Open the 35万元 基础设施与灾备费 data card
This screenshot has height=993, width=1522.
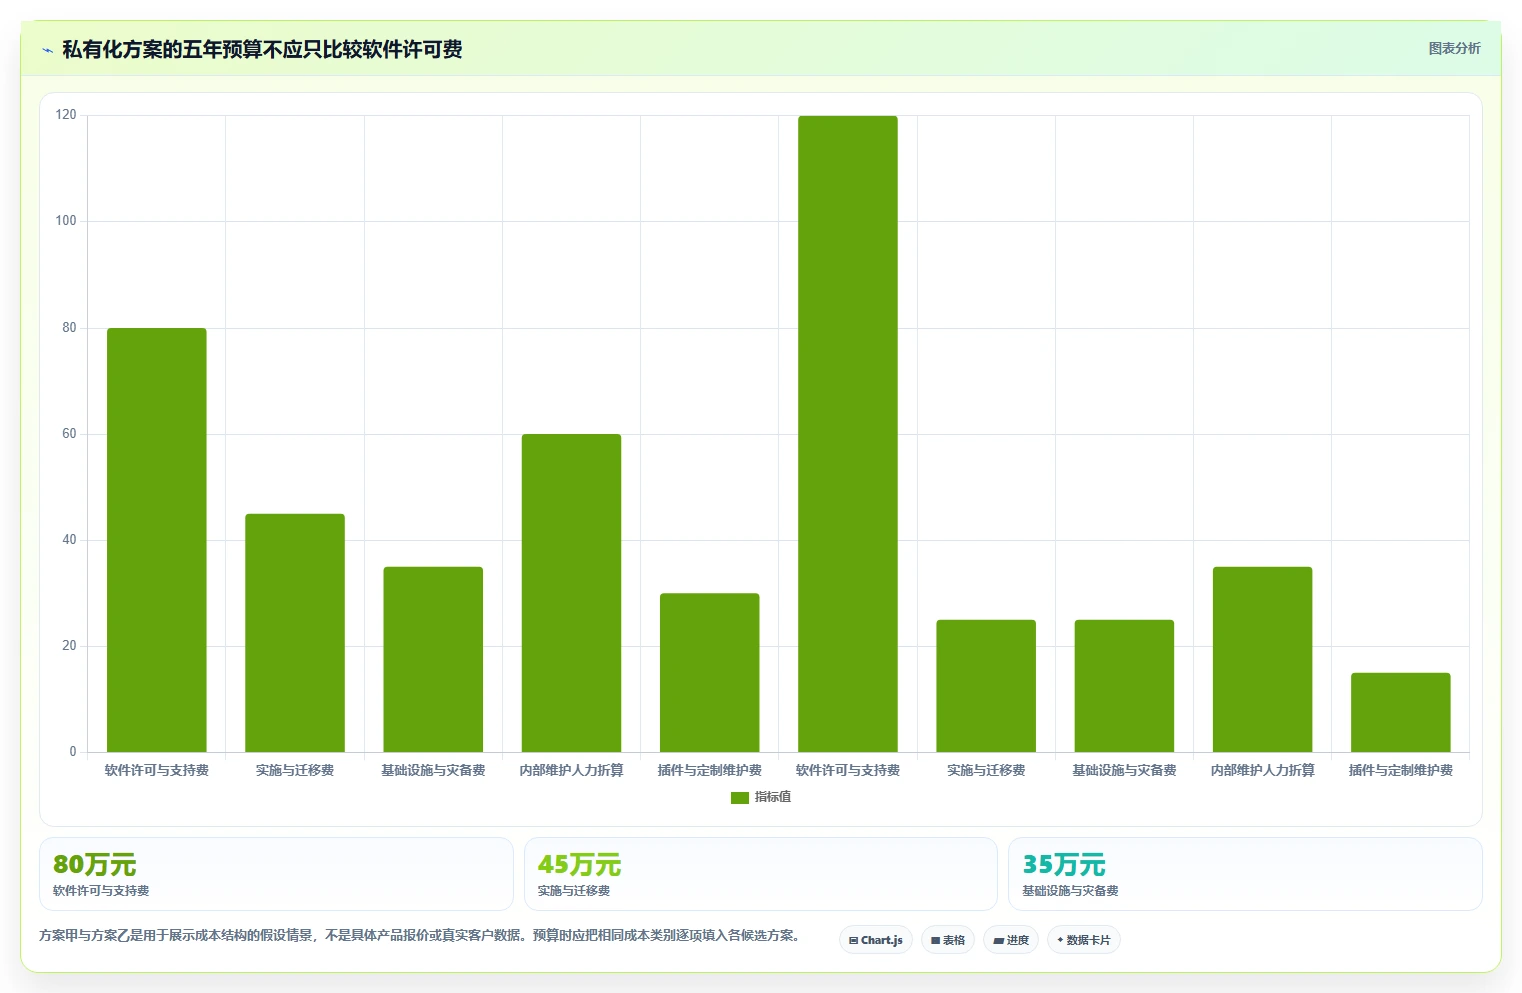(x=1245, y=874)
